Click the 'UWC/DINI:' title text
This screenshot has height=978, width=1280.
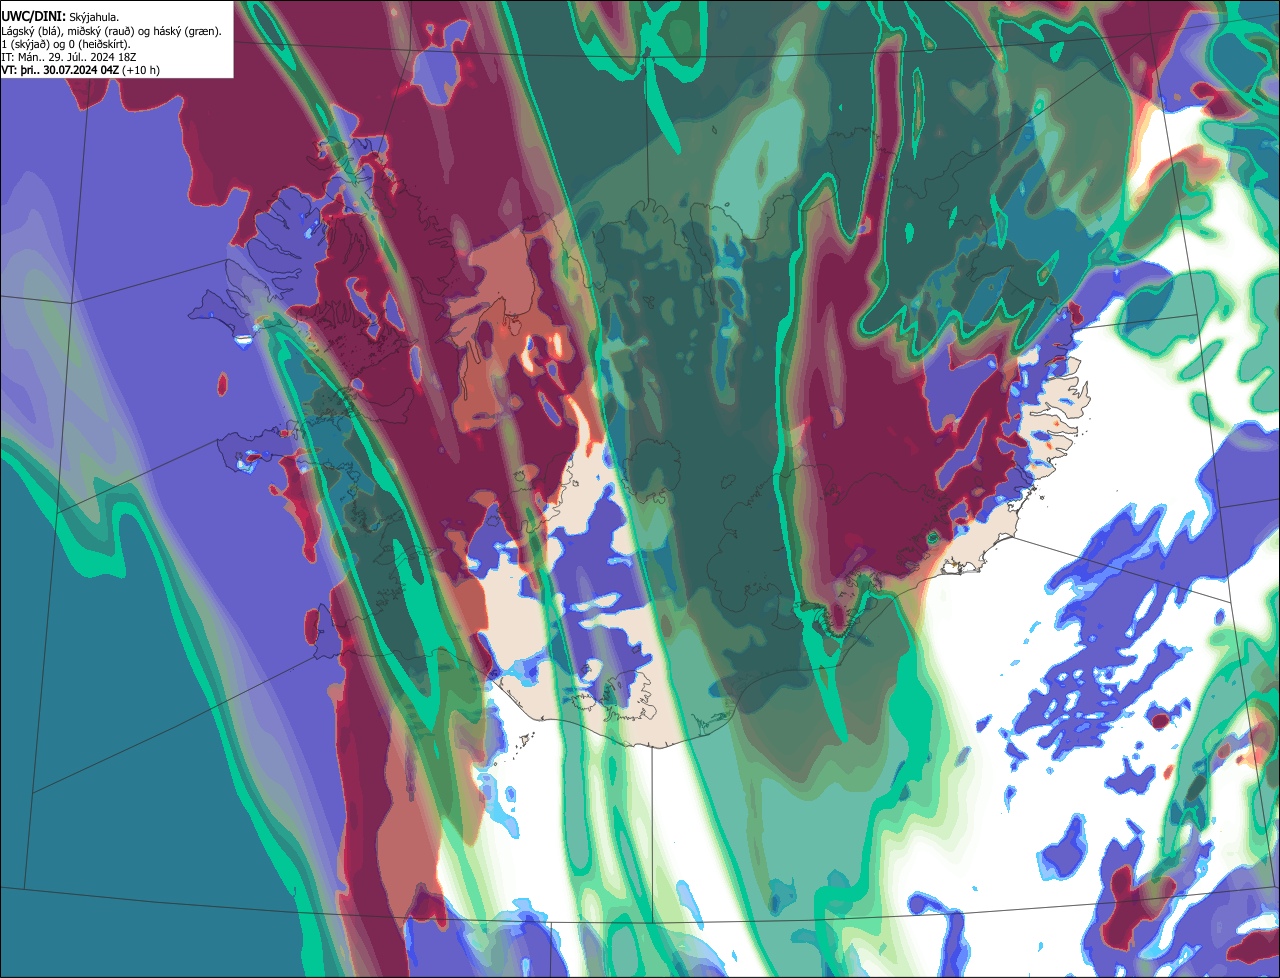click(34, 17)
